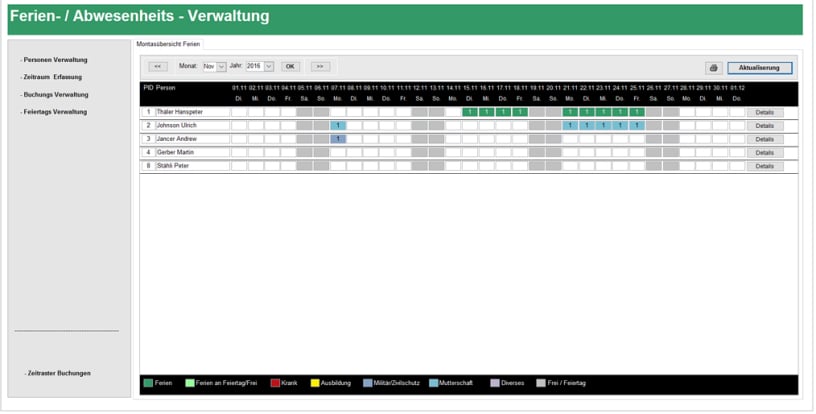Go to previous month with << button
816x414 pixels.
(158, 66)
